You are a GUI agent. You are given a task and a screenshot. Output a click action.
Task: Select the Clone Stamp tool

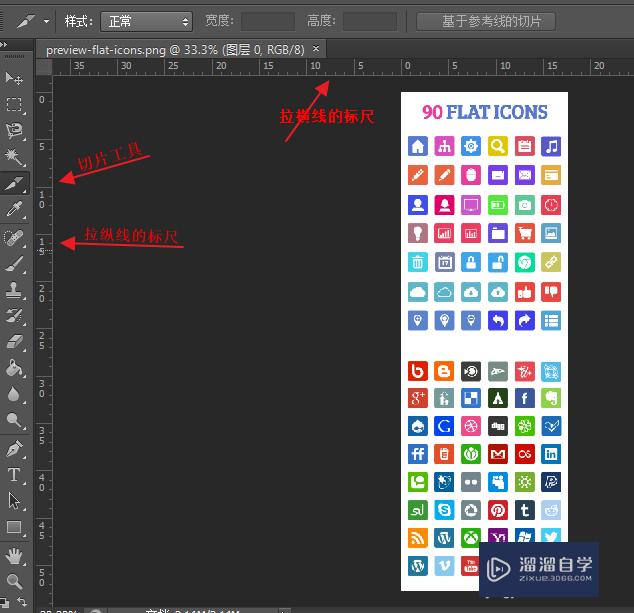[x=14, y=290]
